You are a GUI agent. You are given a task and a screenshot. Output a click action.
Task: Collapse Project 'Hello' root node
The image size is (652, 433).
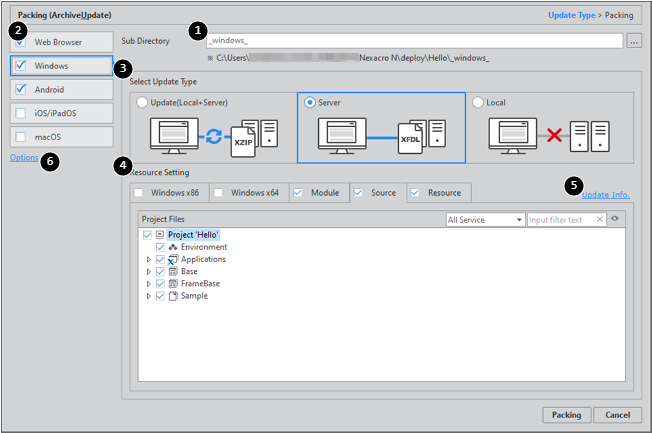(x=160, y=235)
